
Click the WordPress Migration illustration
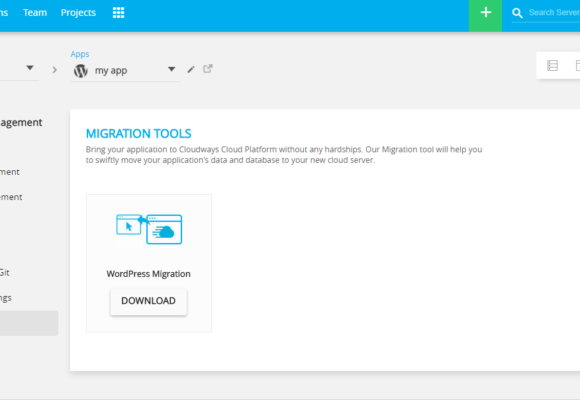pos(149,229)
